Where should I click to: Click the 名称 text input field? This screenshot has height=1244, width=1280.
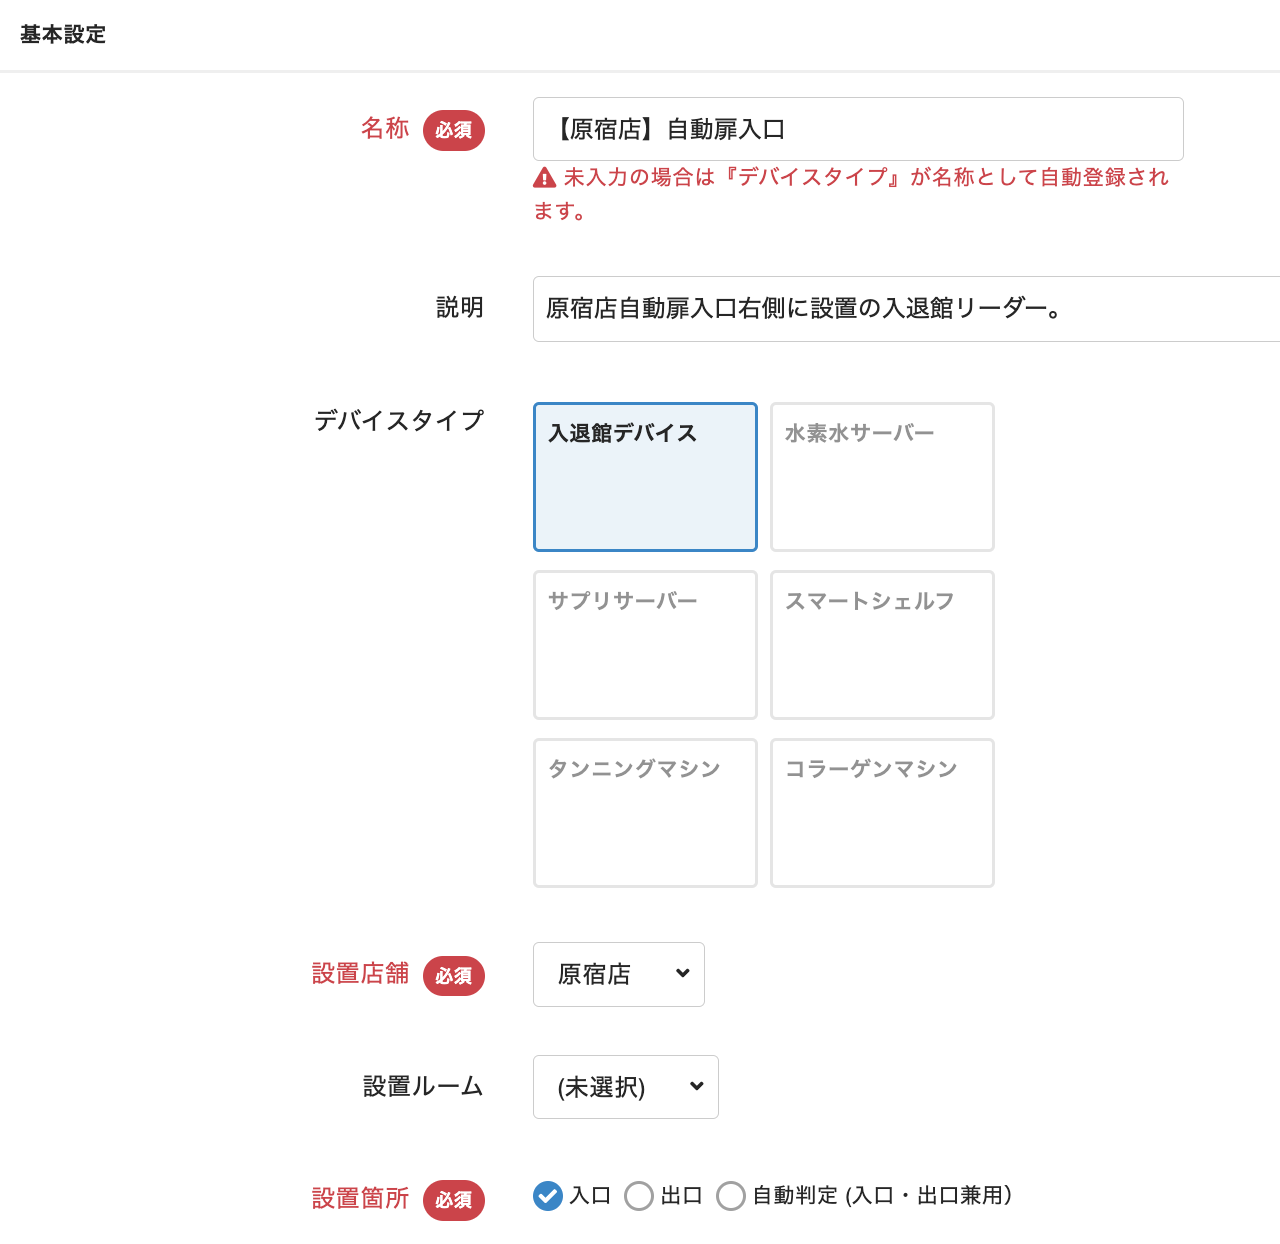click(858, 129)
